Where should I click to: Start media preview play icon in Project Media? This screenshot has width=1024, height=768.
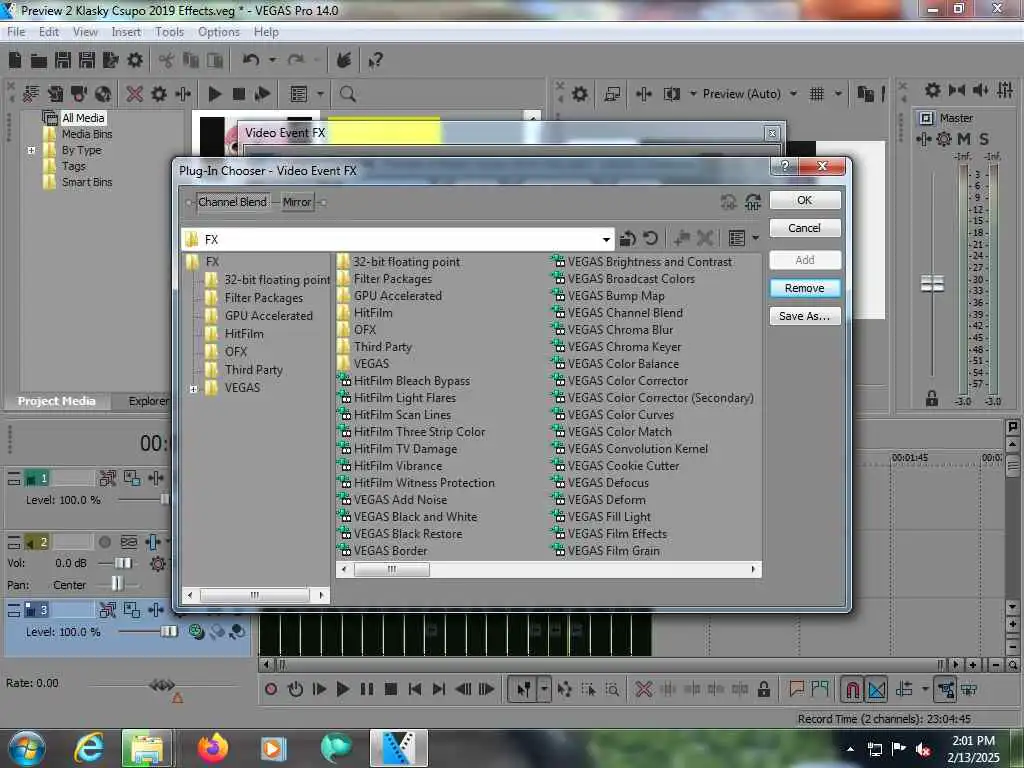[x=214, y=94]
